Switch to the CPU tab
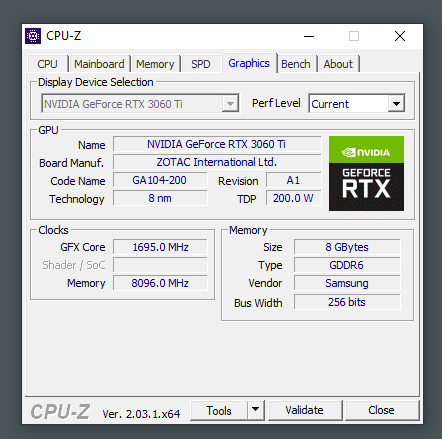This screenshot has height=439, width=442. click(48, 64)
